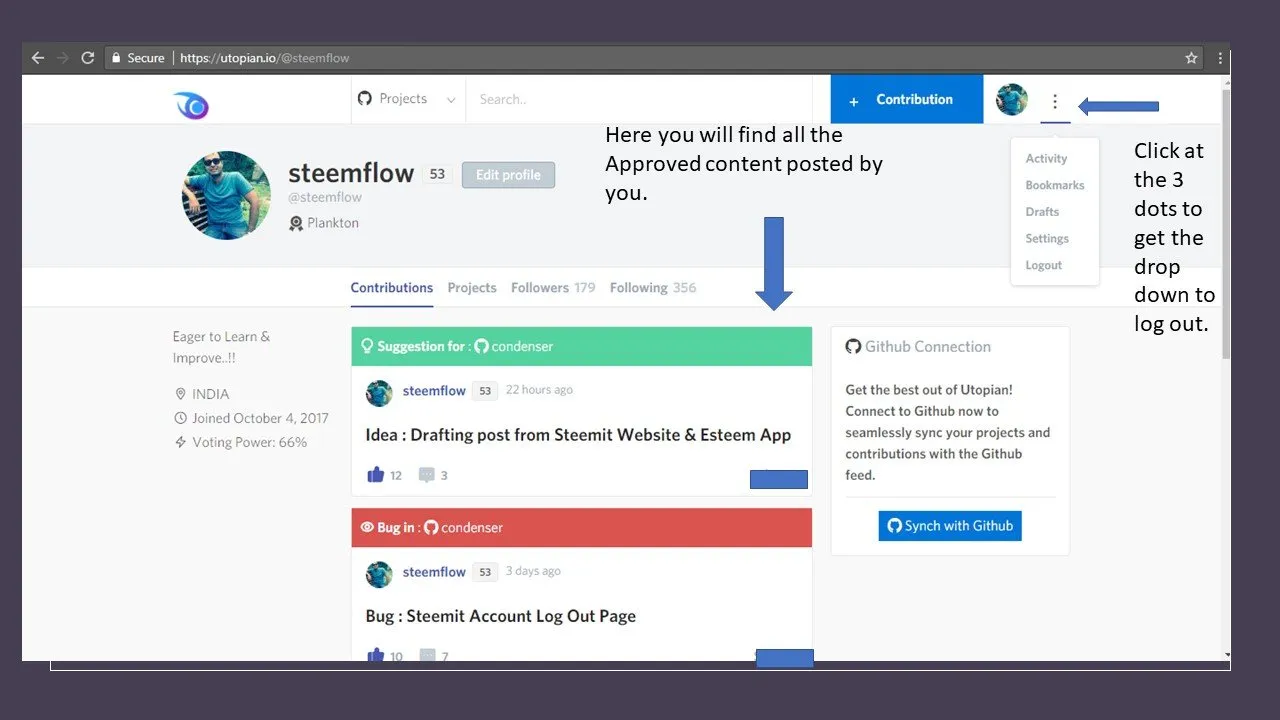Choose Logout from the dropdown menu
This screenshot has width=1280, height=720.
(x=1044, y=265)
